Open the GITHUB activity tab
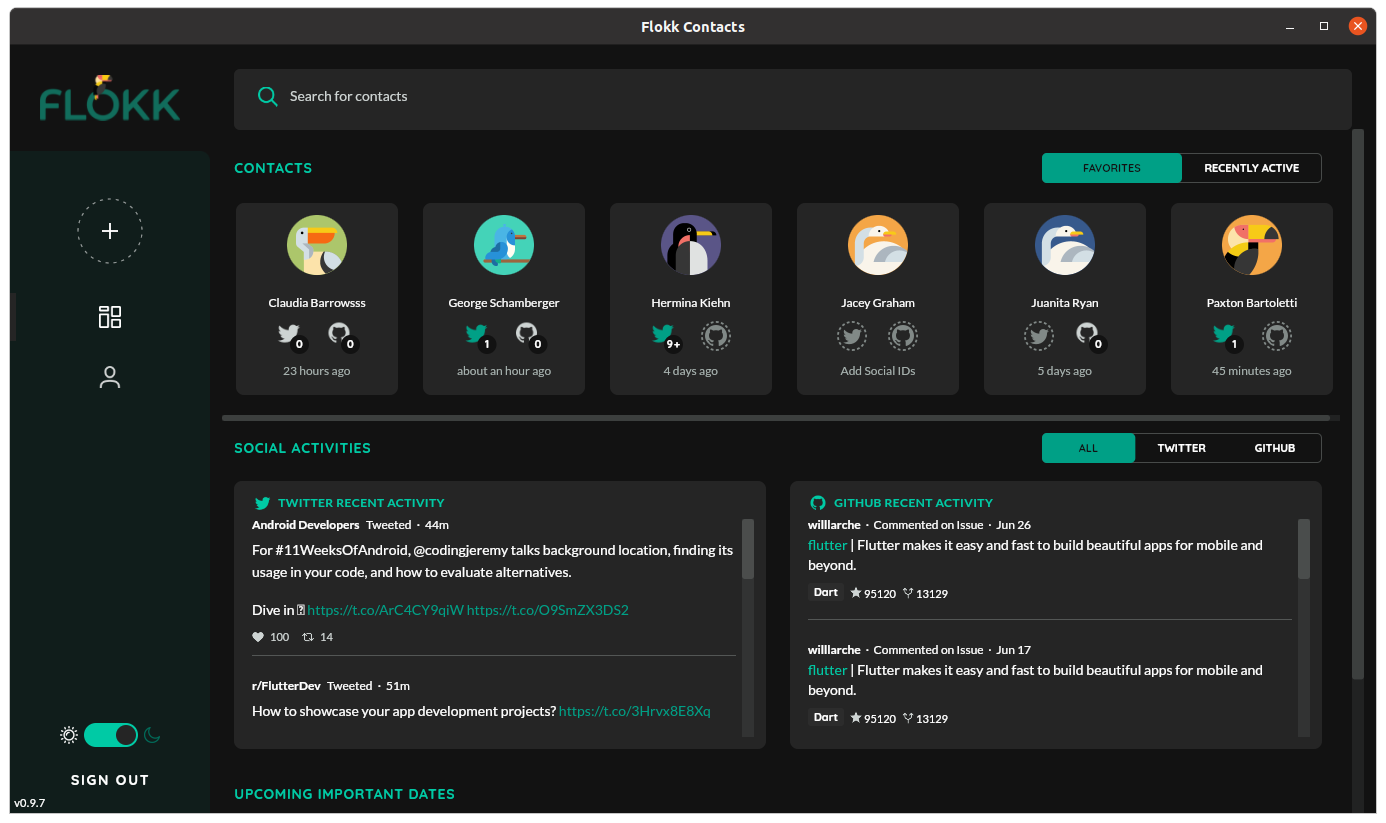 1274,448
